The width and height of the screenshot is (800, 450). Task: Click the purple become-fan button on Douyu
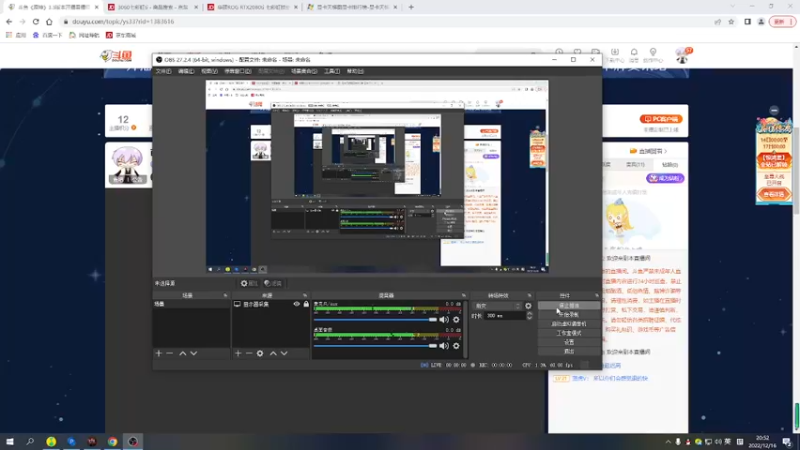click(665, 178)
